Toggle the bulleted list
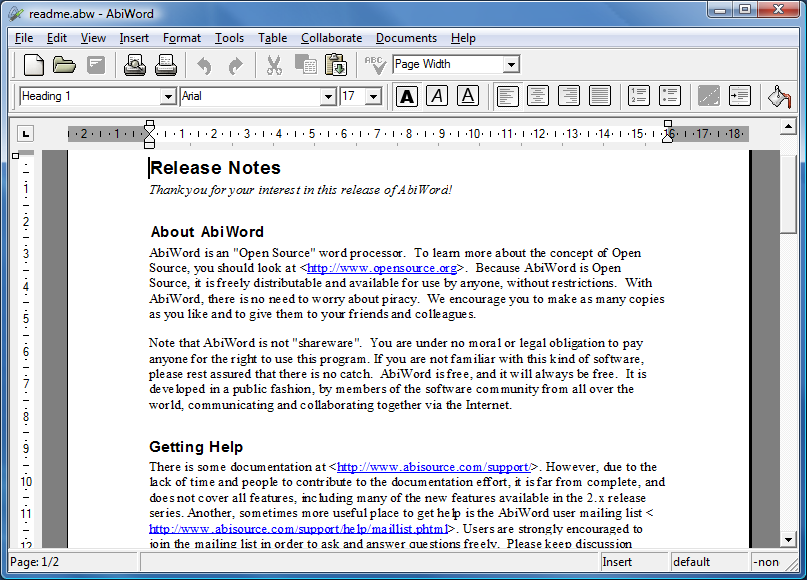Image resolution: width=807 pixels, height=580 pixels. click(x=670, y=96)
